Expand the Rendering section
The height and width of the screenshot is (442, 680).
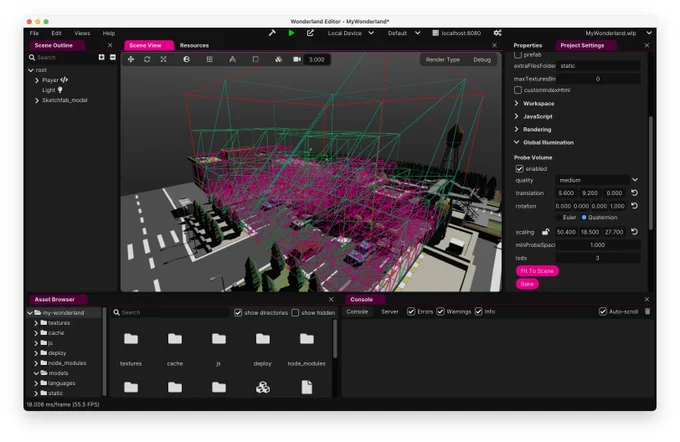click(x=517, y=129)
